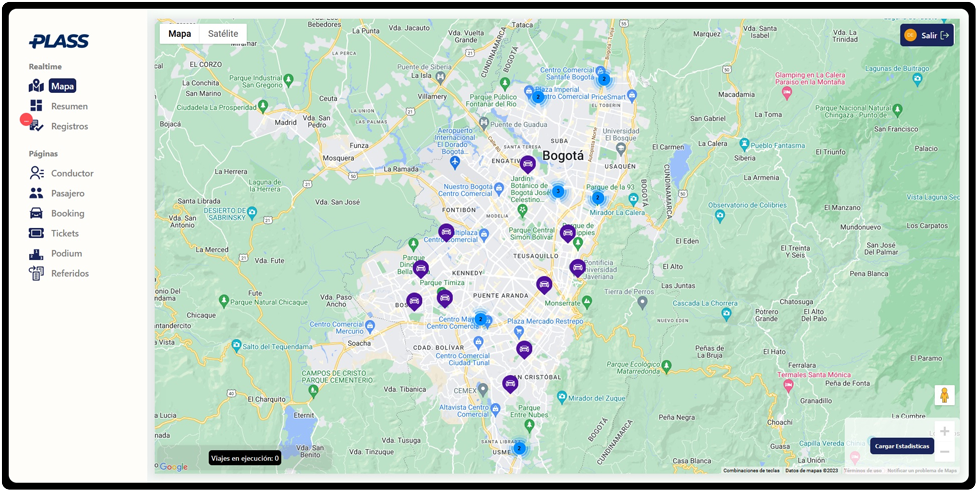Screen dimensions: 977x491
Task: Open cluster of 2 near Plaza Imperial
Action: [538, 97]
